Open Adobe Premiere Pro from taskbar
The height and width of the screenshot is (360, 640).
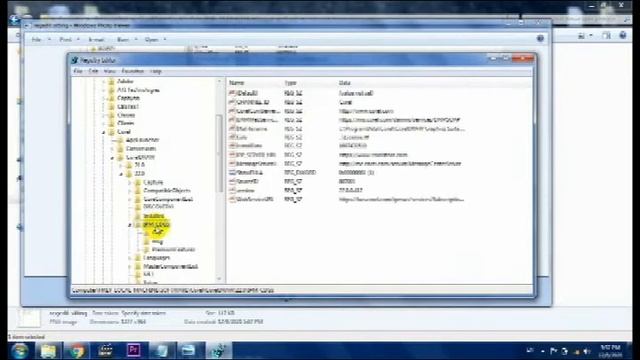coord(133,351)
